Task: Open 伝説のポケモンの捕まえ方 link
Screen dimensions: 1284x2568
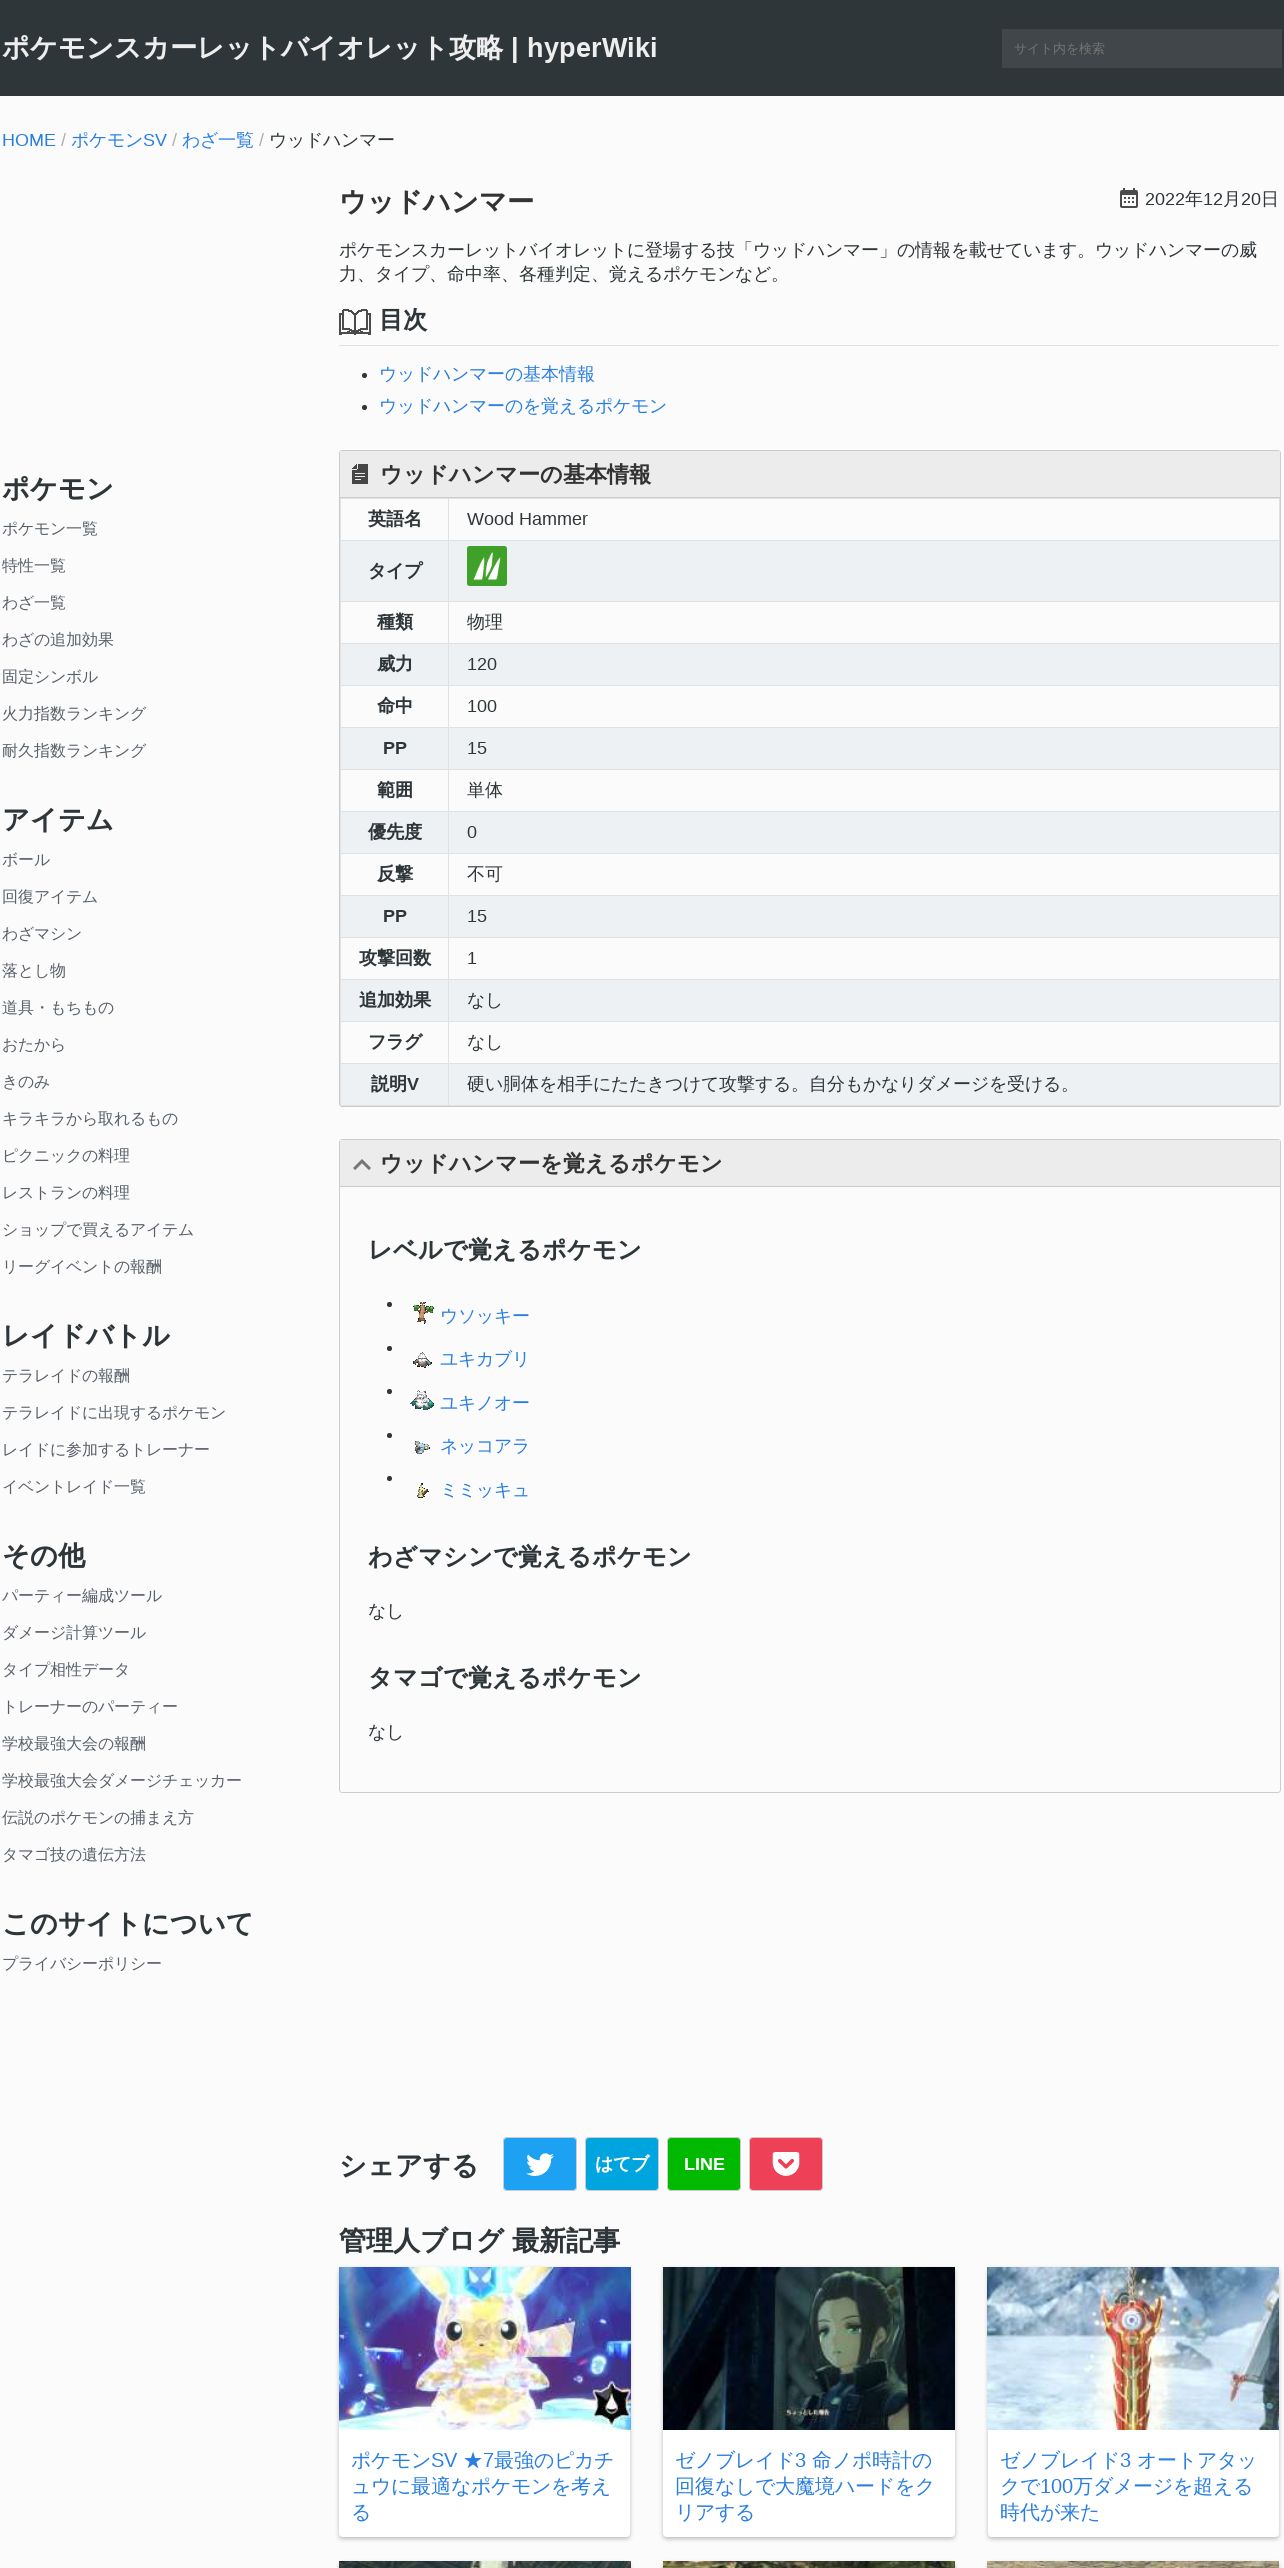Action: click(98, 1818)
